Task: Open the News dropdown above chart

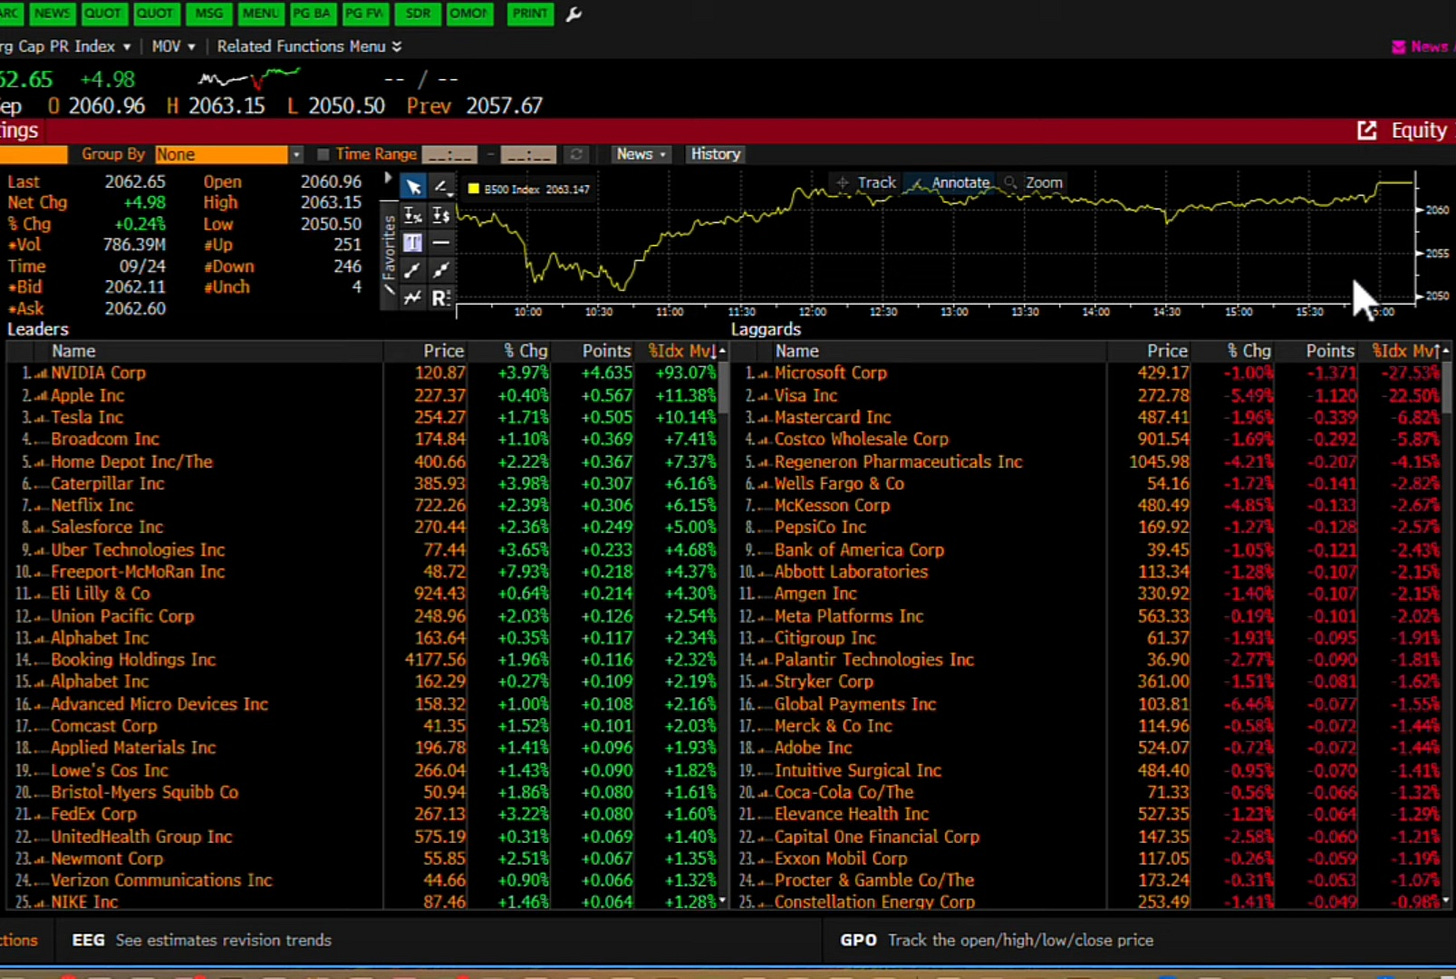Action: [x=641, y=154]
